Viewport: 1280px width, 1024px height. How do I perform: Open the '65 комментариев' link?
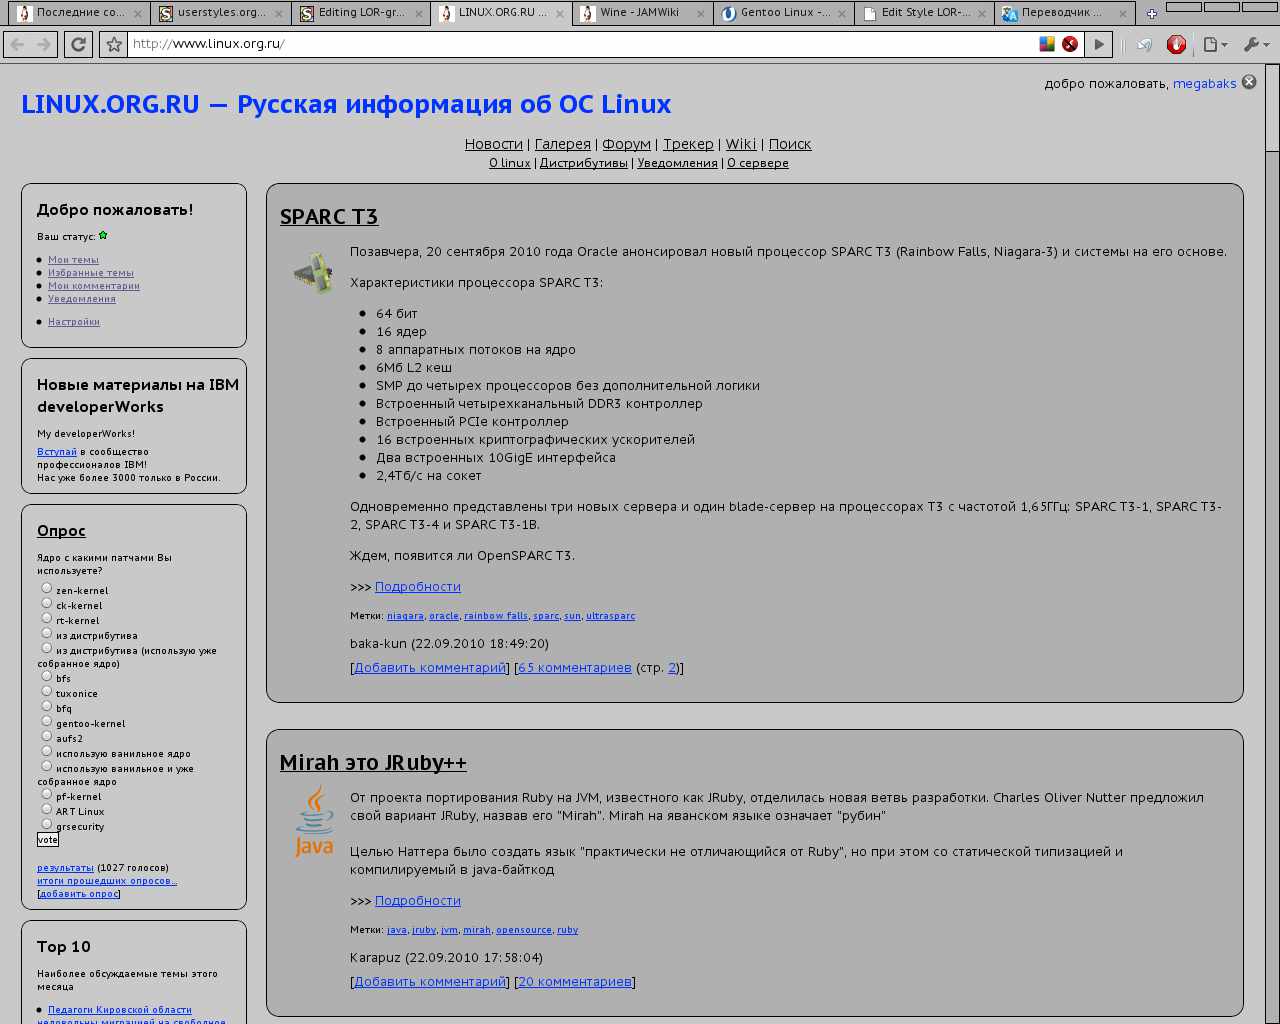coord(575,668)
